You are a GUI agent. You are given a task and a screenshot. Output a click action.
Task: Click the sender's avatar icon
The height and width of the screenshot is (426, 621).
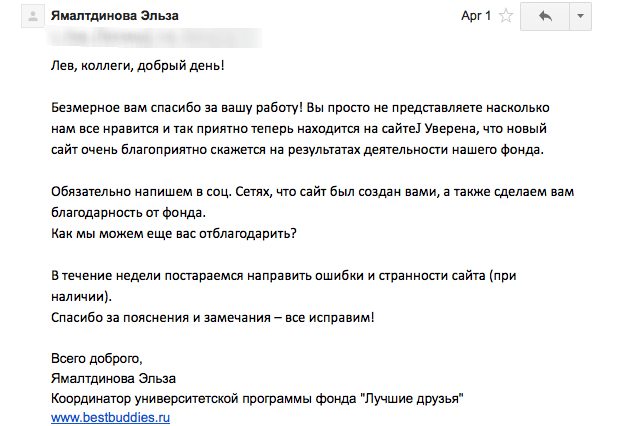point(31,16)
